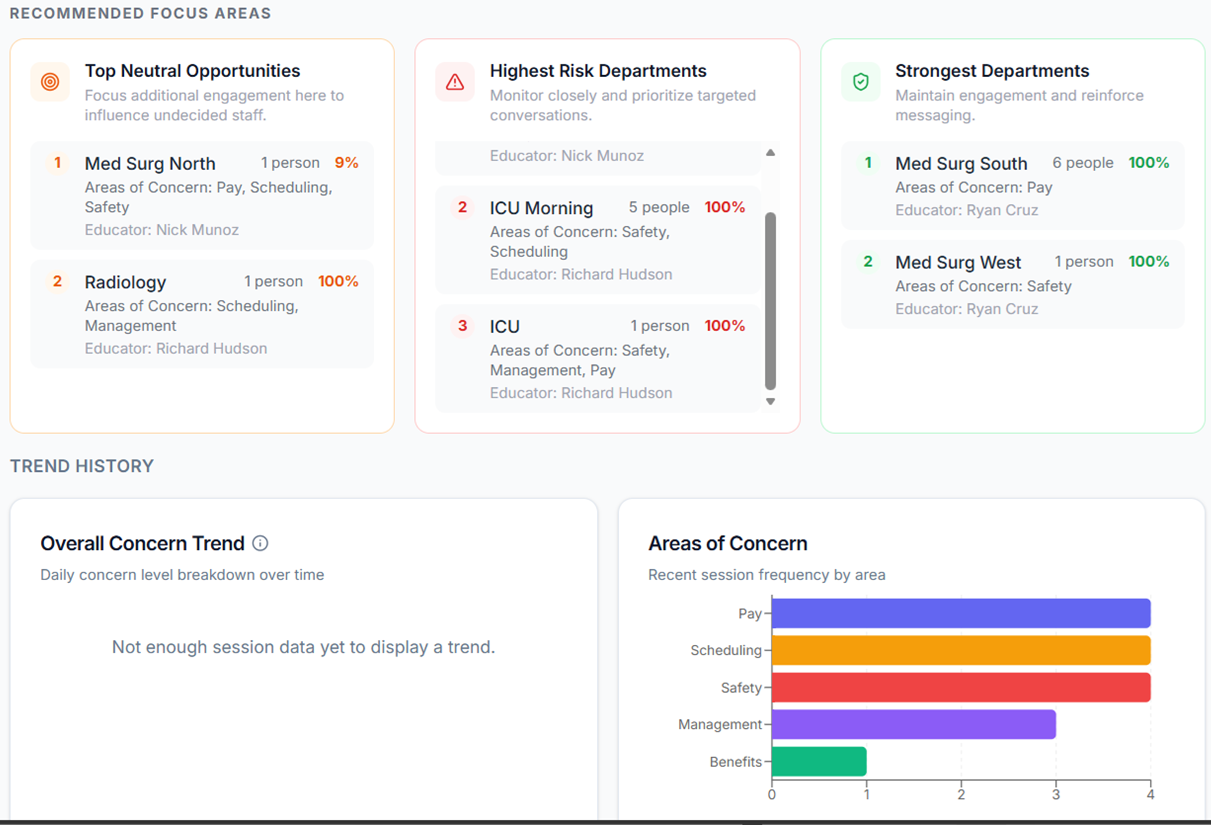
Task: Click the Highest Risk Departments scrollbar thumb
Action: [x=770, y=300]
